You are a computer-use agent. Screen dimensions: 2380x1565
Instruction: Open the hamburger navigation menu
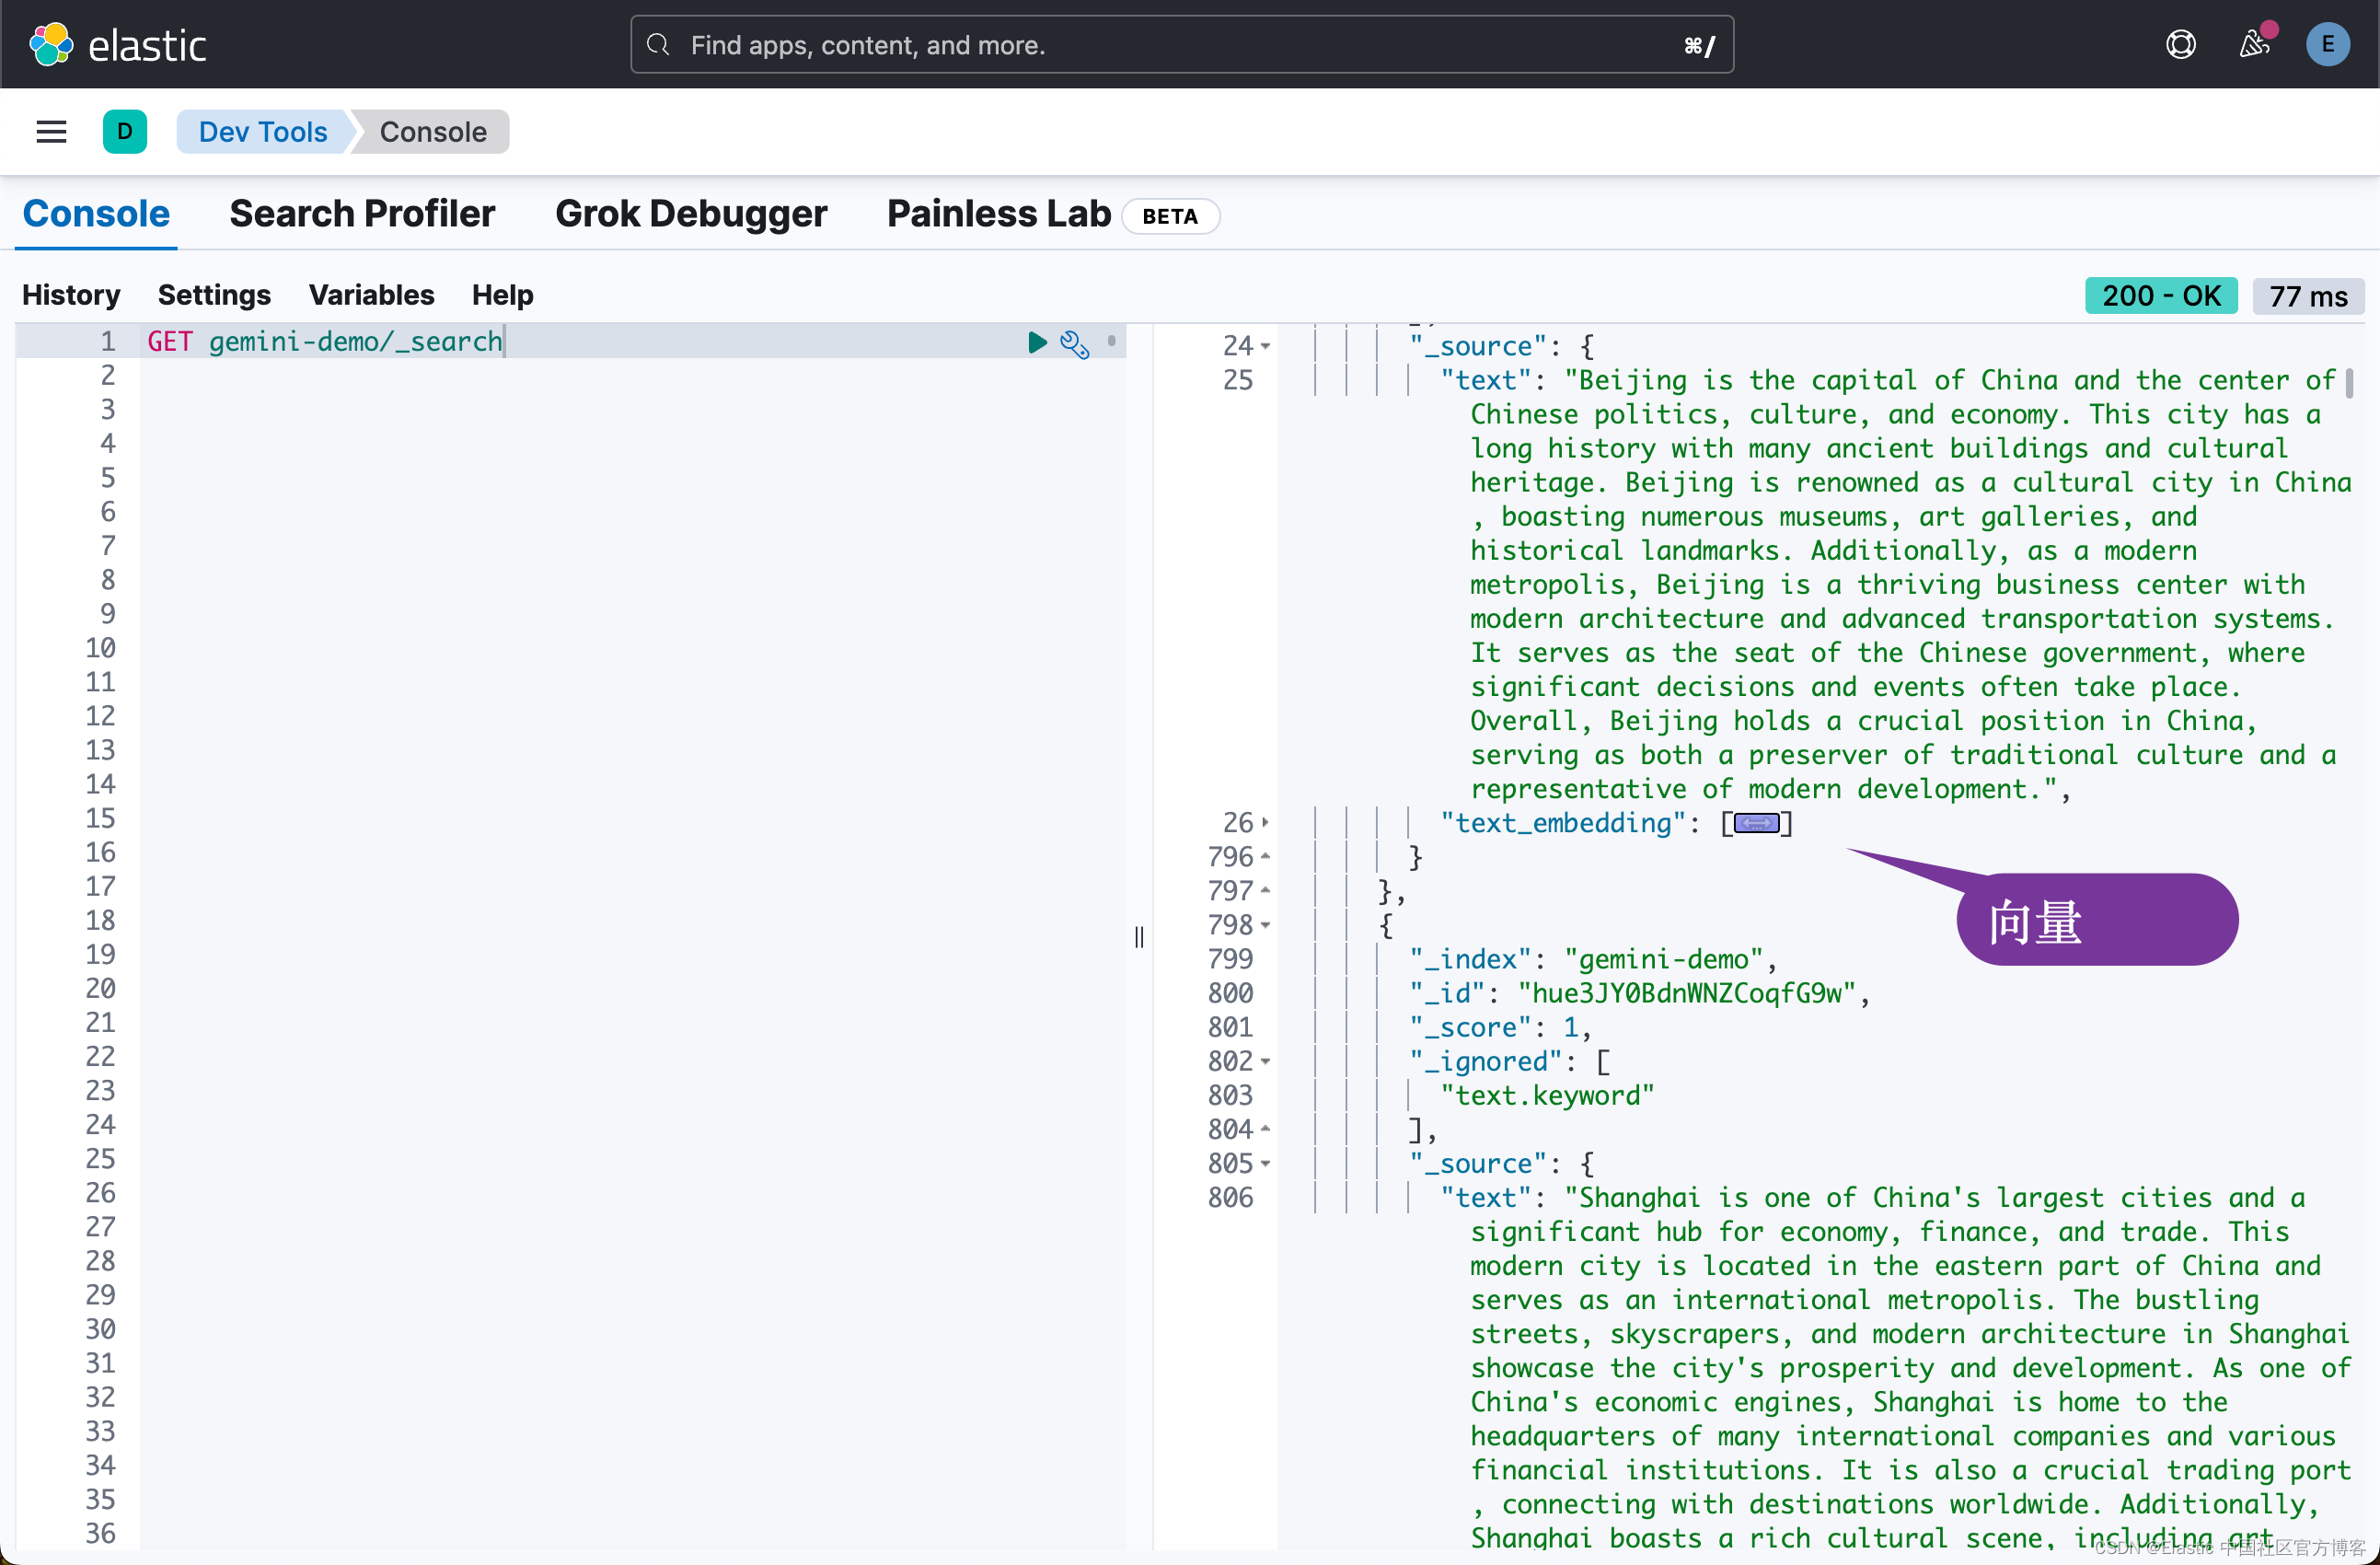[x=50, y=131]
